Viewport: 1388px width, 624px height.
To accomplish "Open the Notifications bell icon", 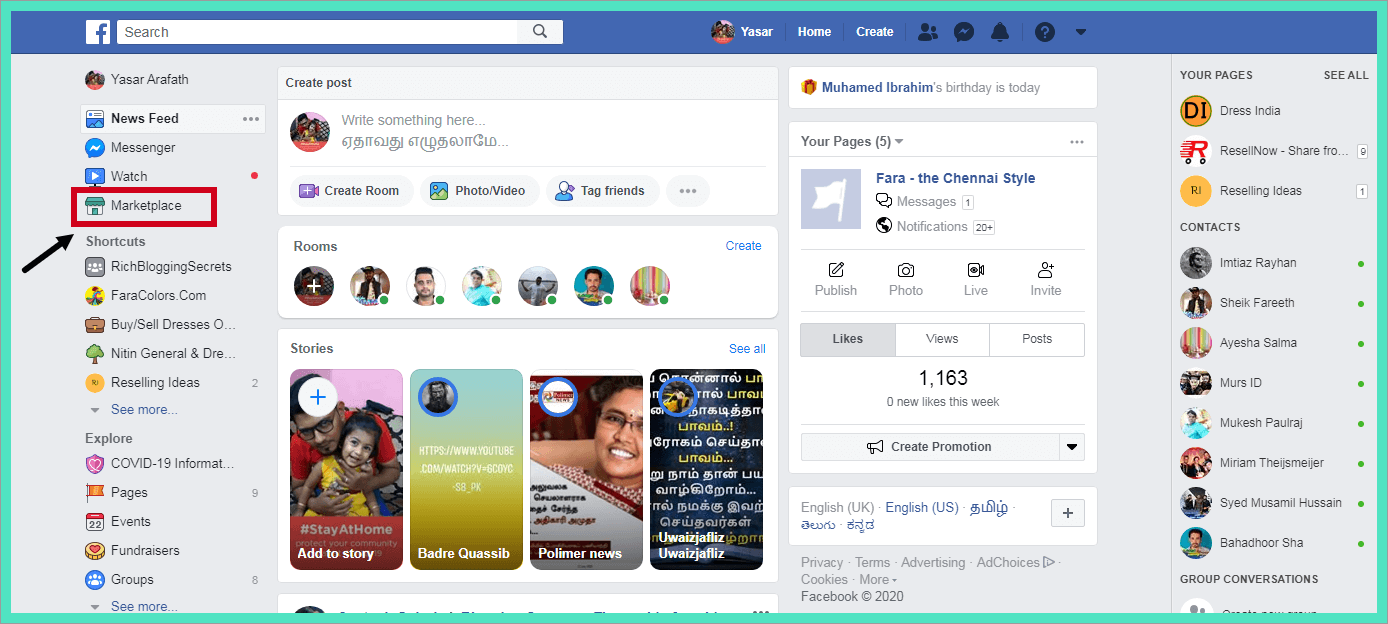I will pos(1000,32).
